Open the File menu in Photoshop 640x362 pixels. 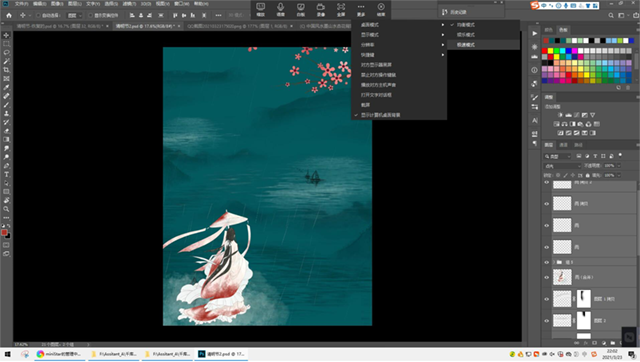[x=21, y=4]
